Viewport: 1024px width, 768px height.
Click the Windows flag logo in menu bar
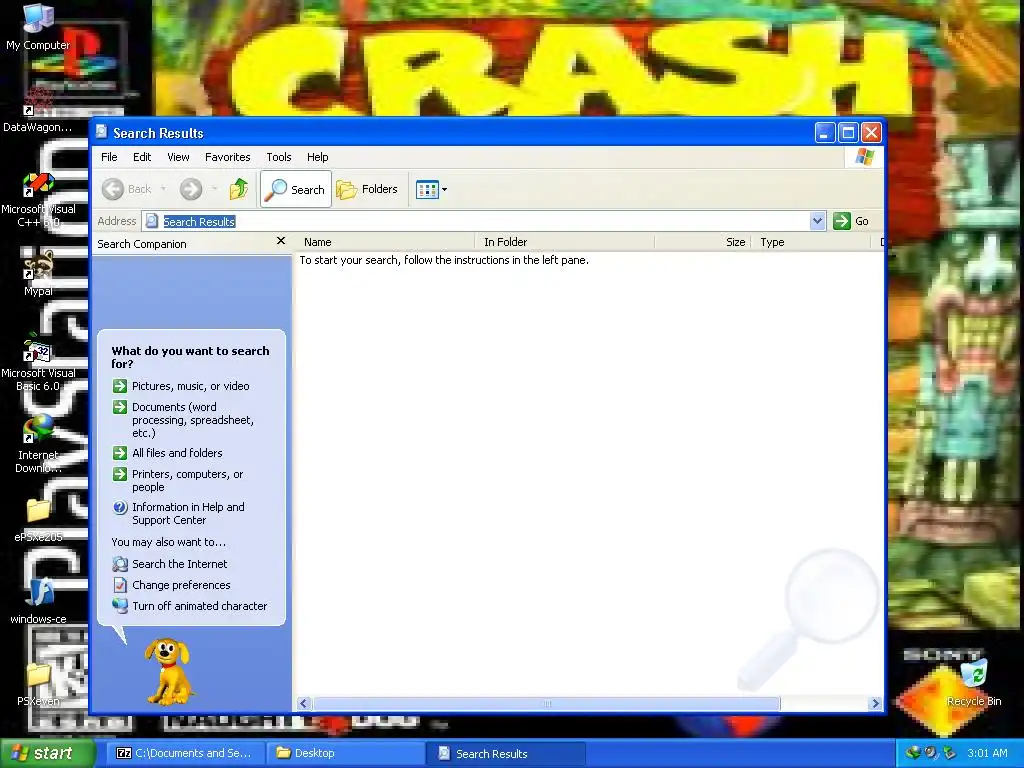(864, 157)
